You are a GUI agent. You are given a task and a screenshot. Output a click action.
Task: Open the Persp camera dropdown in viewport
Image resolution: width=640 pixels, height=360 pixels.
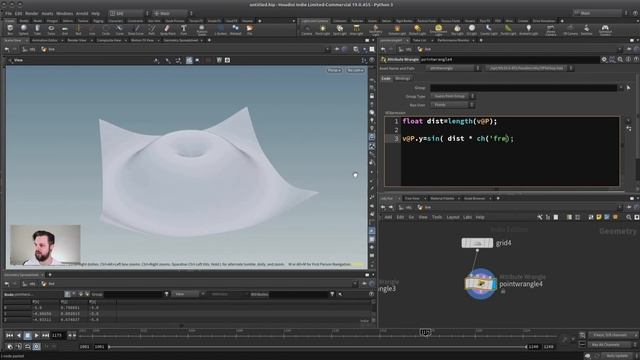tap(334, 71)
